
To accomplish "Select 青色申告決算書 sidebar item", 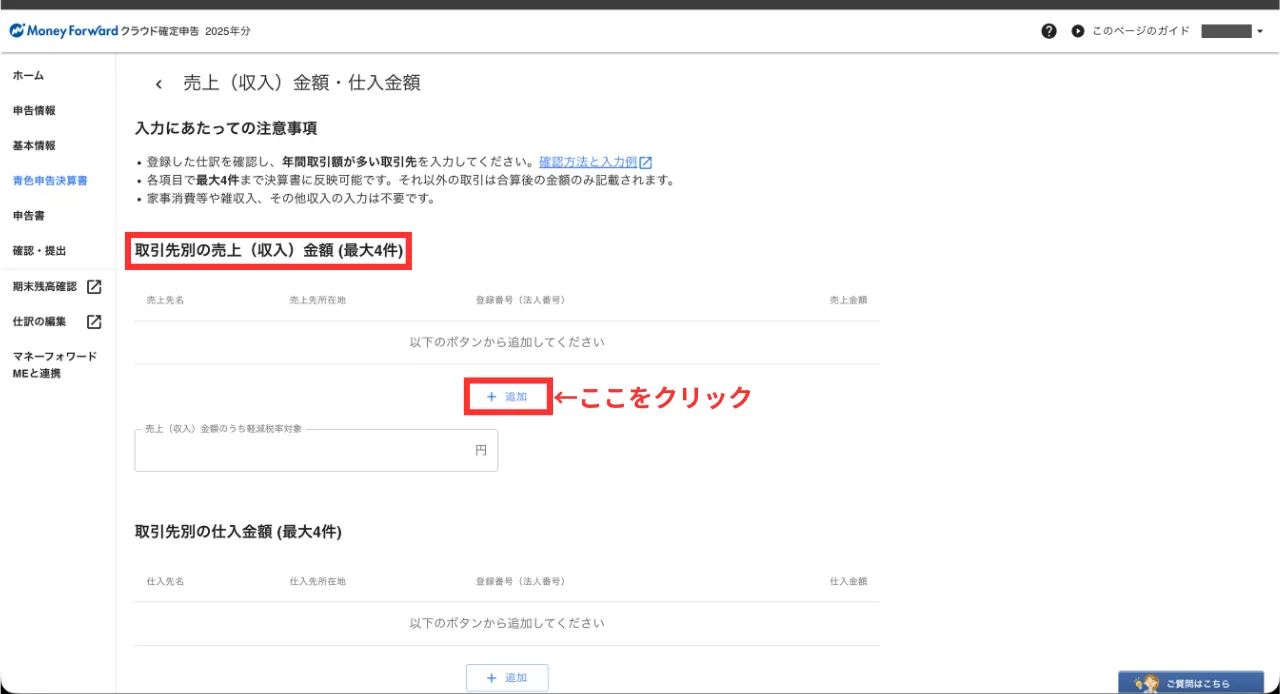I will [x=50, y=181].
